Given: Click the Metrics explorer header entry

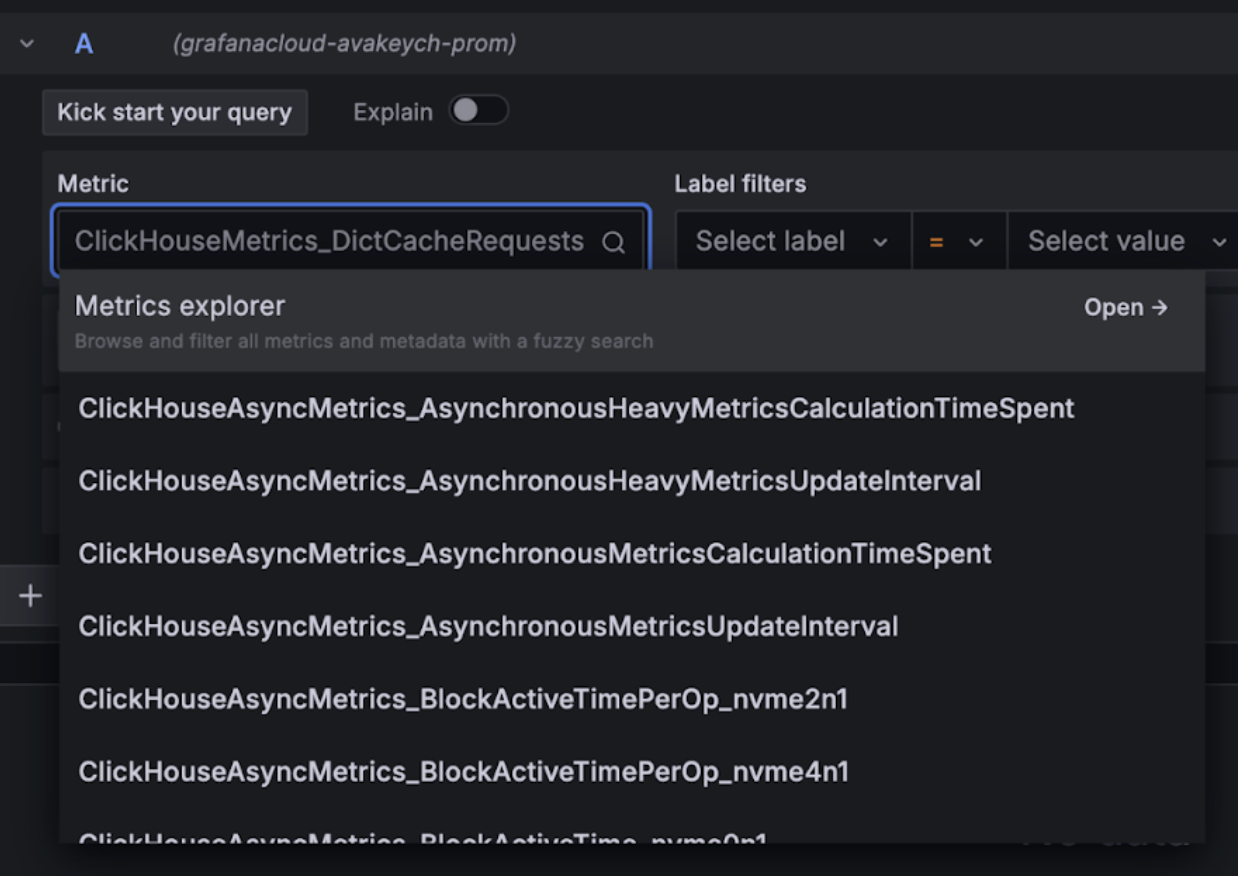Looking at the screenshot, I should 180,307.
